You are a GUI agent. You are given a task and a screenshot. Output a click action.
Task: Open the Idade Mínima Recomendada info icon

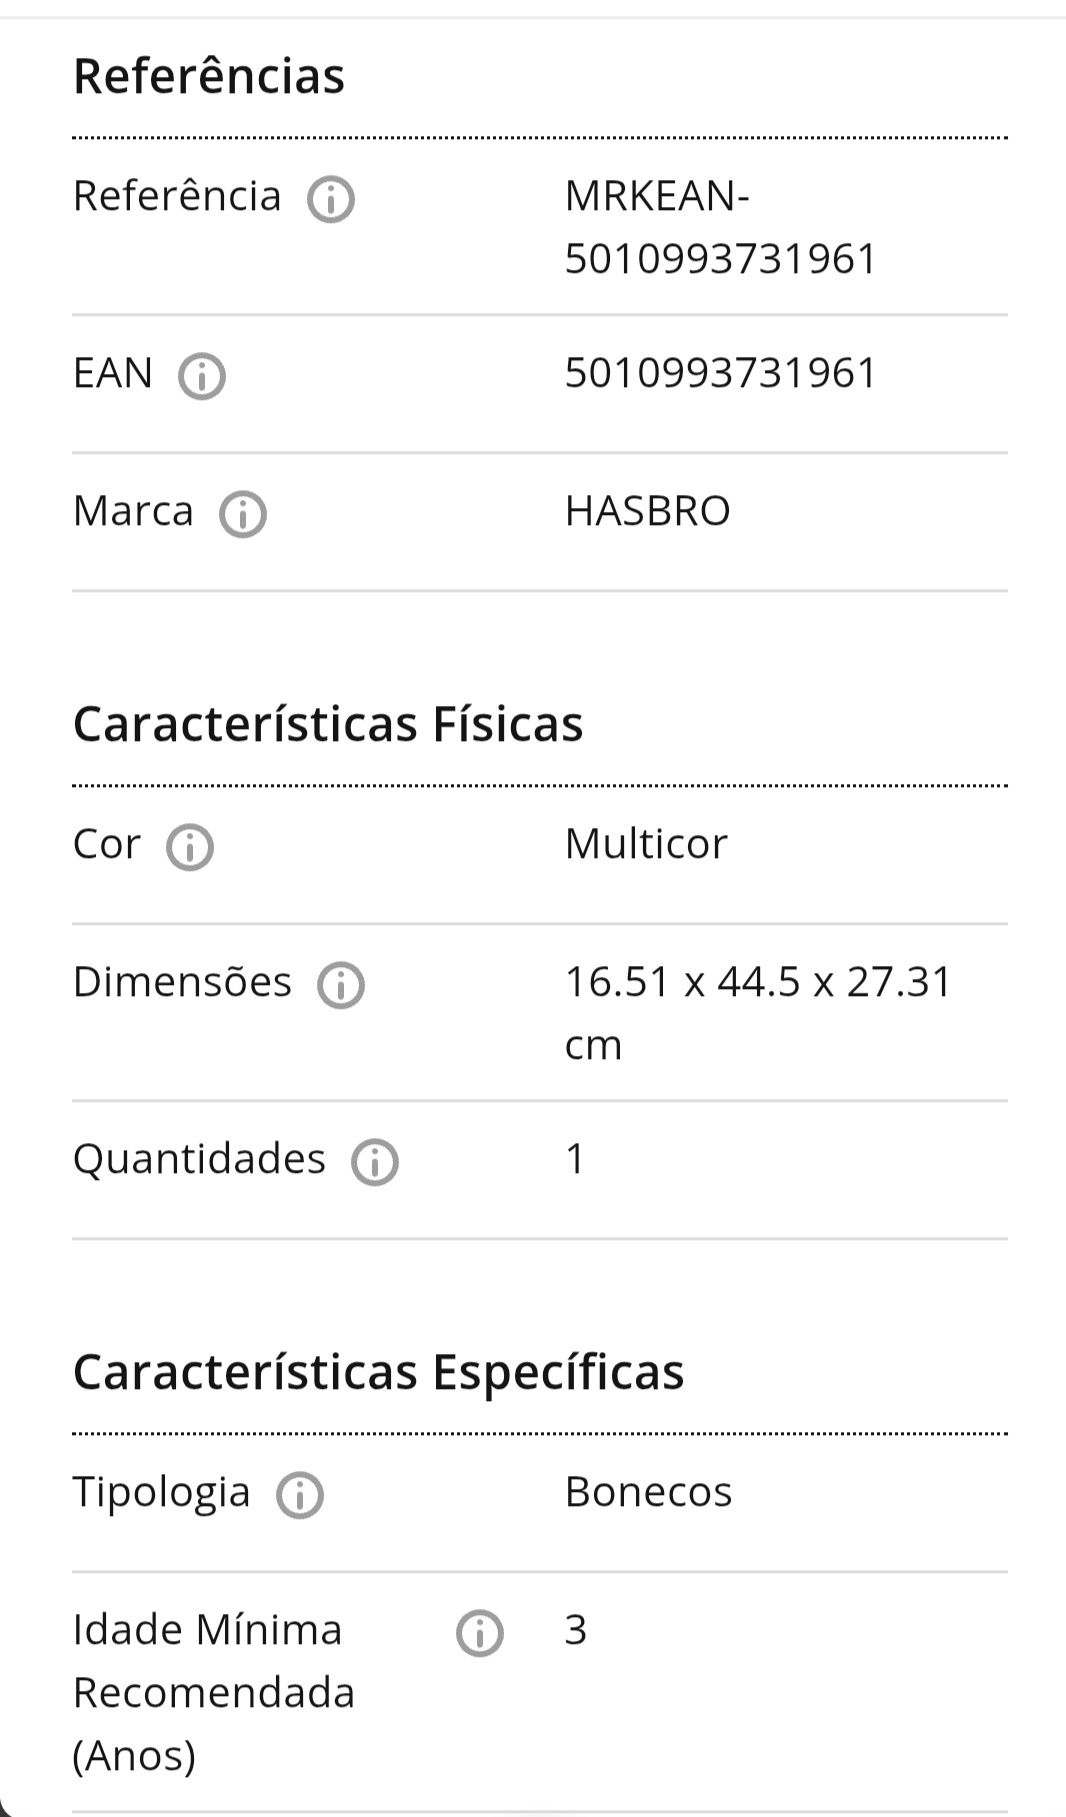coord(480,1633)
